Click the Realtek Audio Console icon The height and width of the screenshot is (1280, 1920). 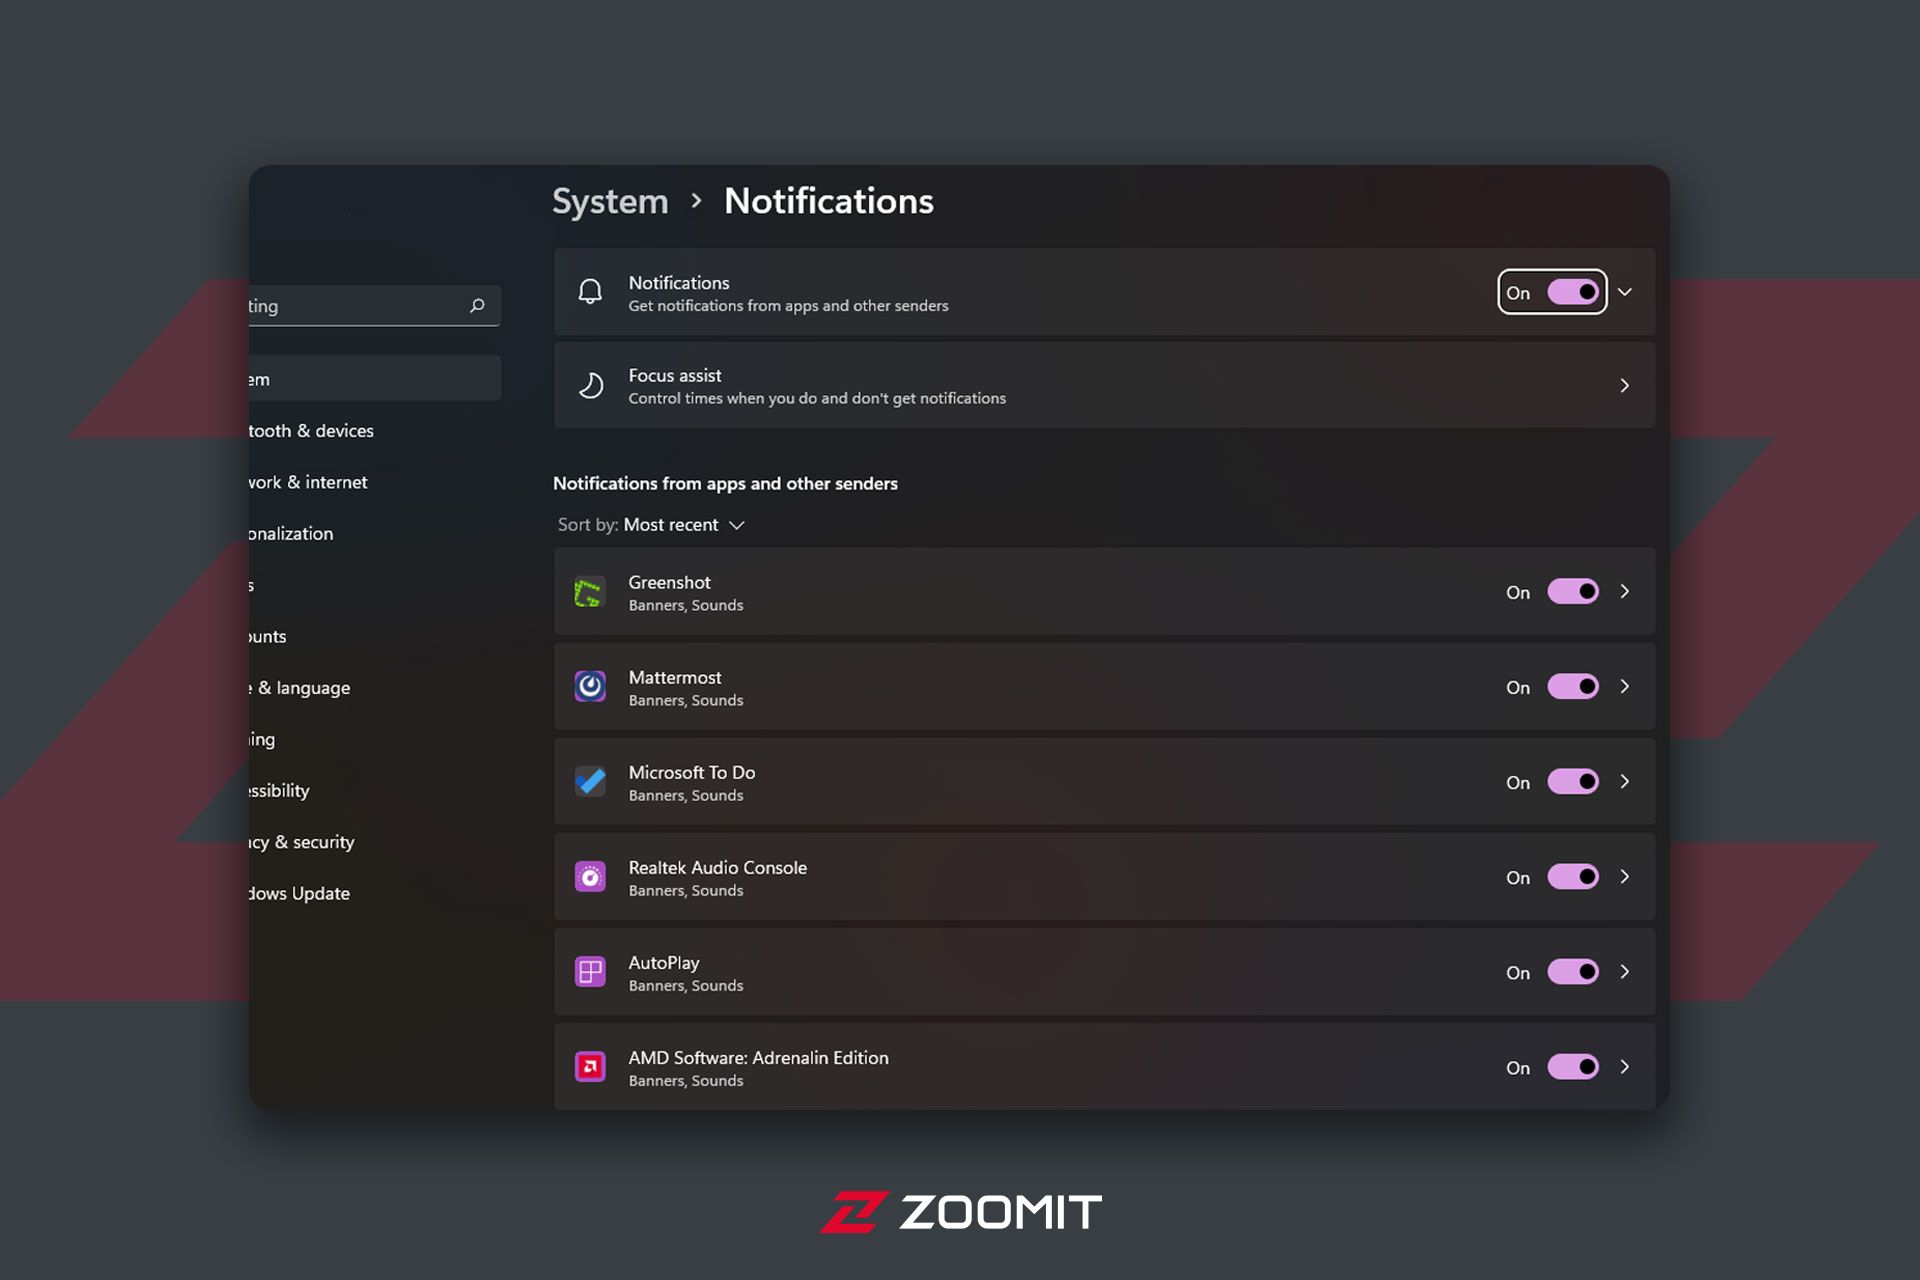click(x=590, y=877)
